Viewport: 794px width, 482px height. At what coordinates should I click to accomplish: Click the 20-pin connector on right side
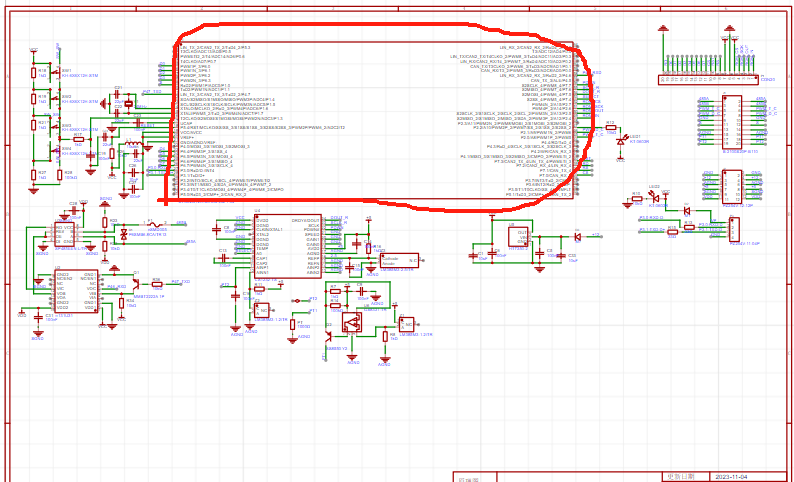point(731,122)
